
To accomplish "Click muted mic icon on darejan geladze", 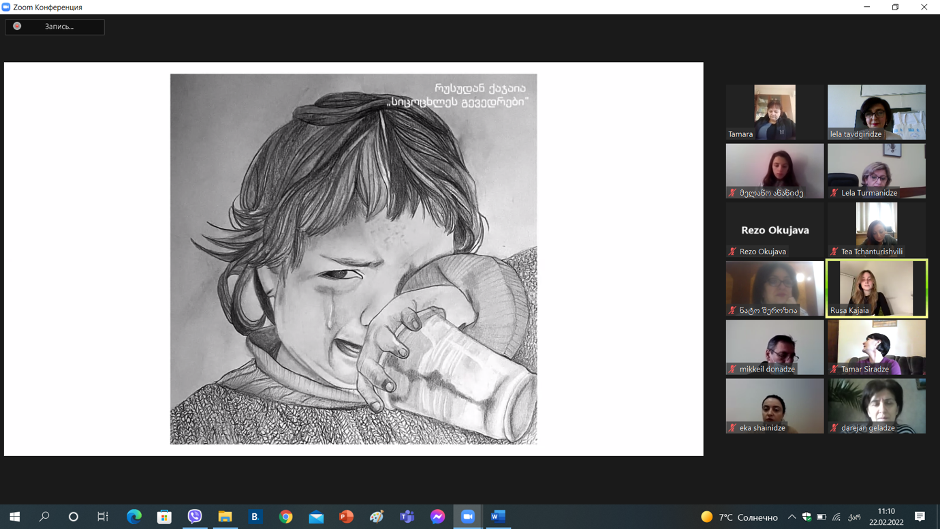I will [834, 428].
